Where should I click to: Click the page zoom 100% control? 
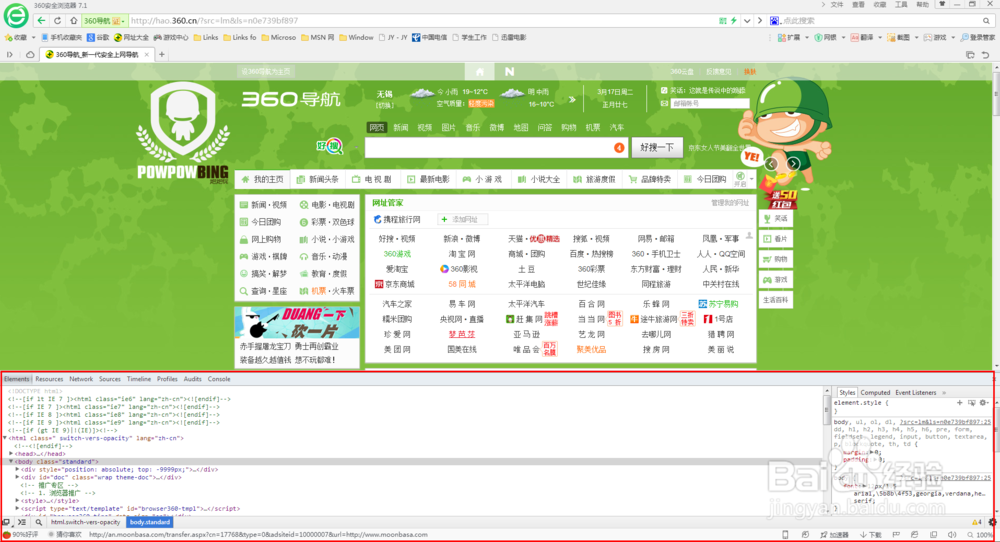(x=980, y=535)
